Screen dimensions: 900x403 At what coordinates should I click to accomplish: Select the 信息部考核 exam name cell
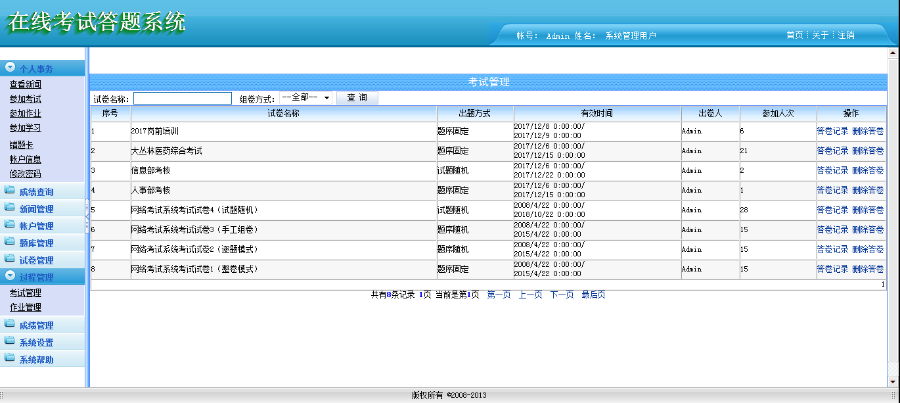tap(284, 170)
